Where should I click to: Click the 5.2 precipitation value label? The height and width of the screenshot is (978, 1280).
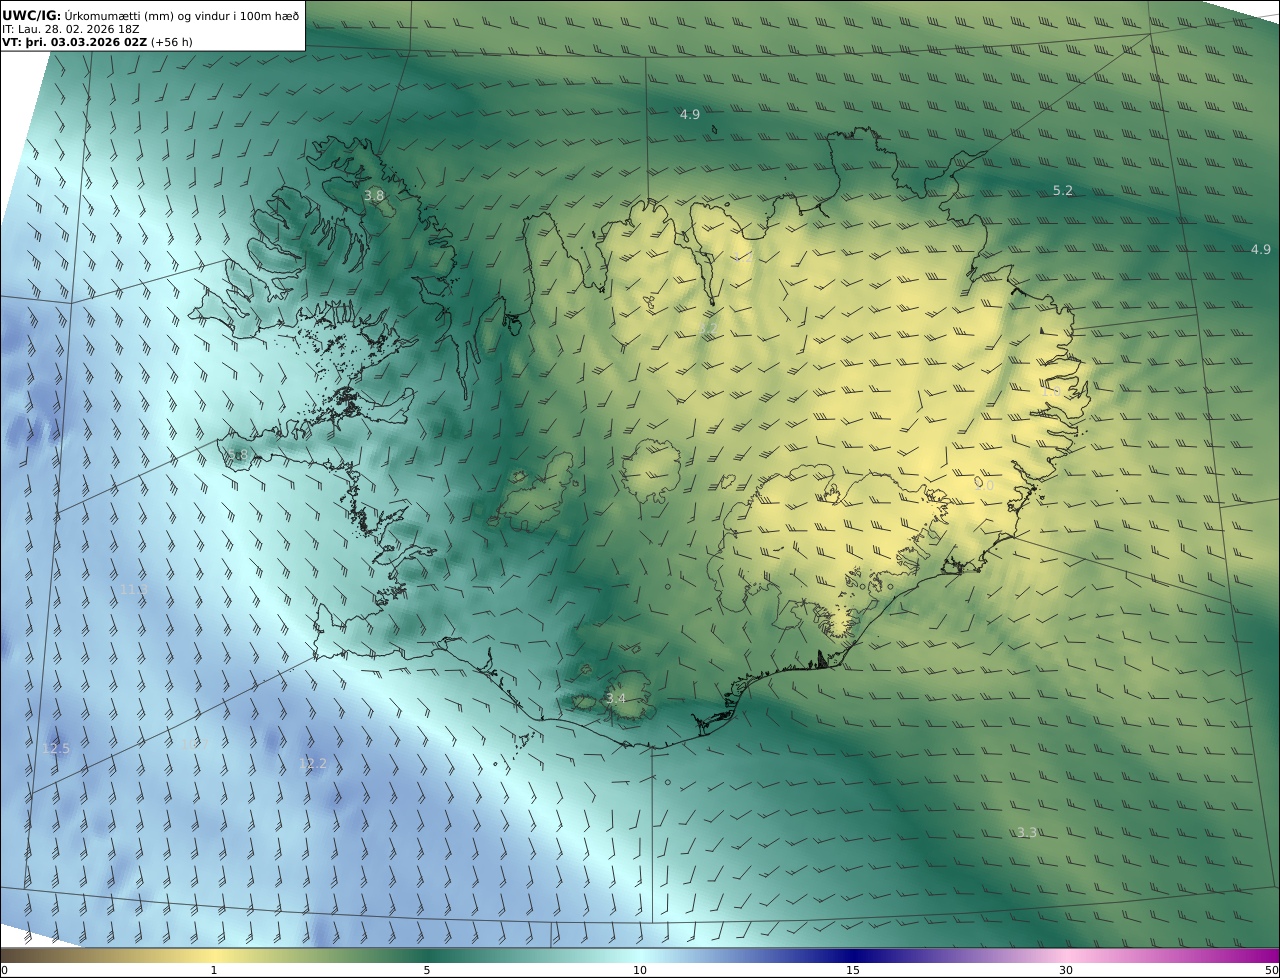coord(1063,190)
